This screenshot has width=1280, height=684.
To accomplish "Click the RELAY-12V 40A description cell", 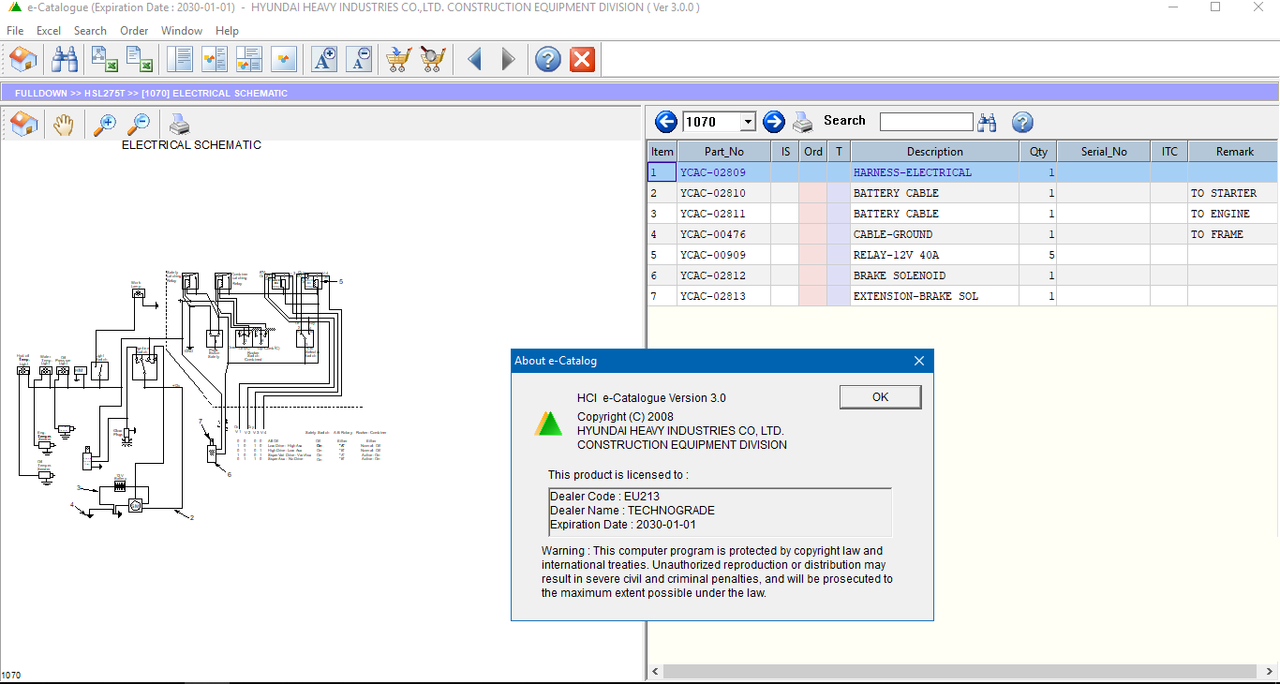I will point(935,255).
